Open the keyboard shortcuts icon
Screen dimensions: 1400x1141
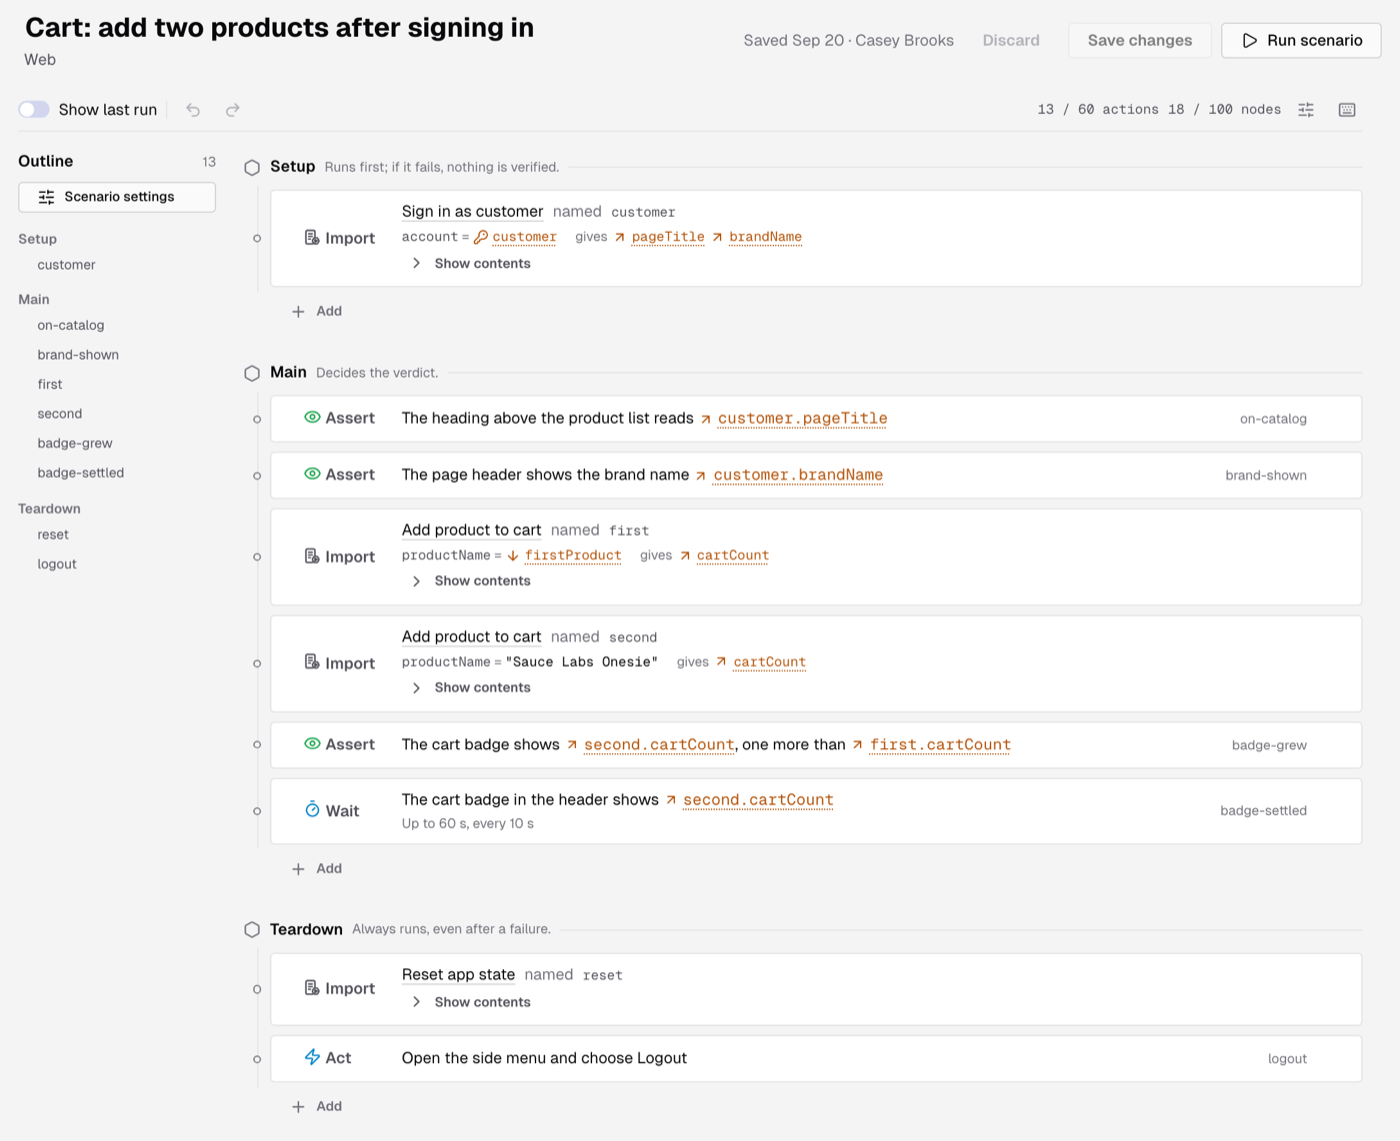coord(1347,110)
